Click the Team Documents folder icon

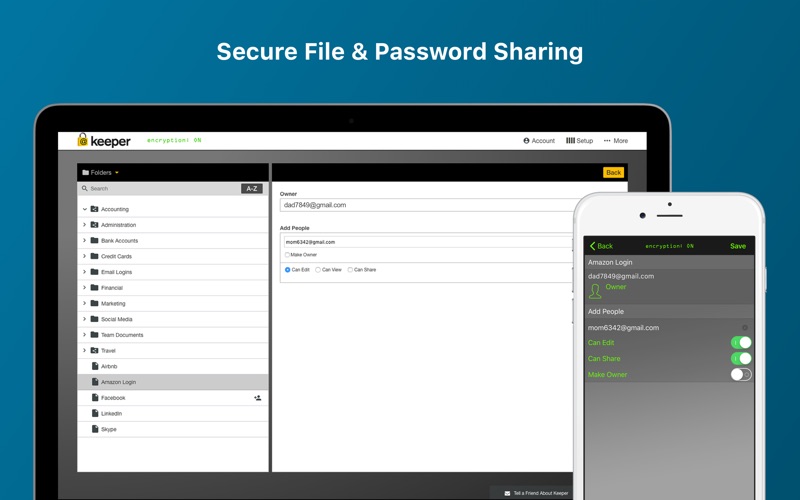click(x=94, y=335)
